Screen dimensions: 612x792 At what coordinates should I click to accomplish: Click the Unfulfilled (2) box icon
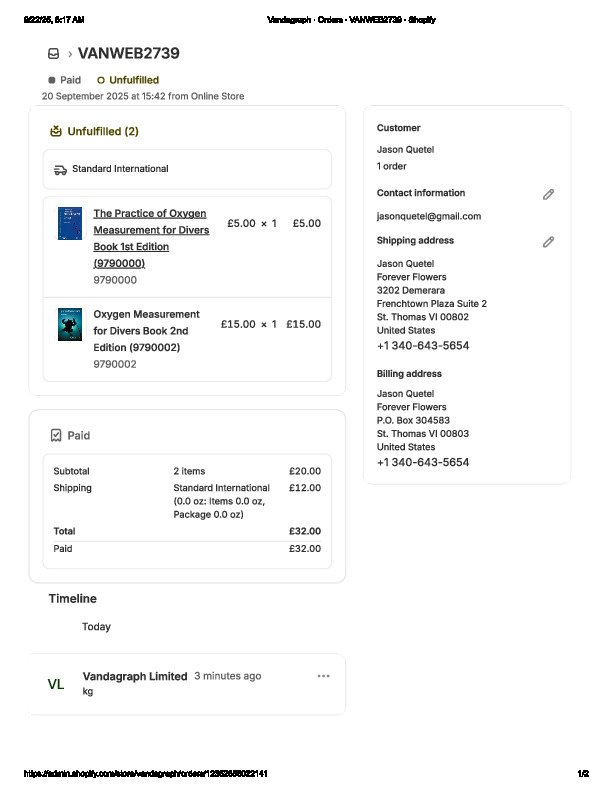pyautogui.click(x=56, y=131)
